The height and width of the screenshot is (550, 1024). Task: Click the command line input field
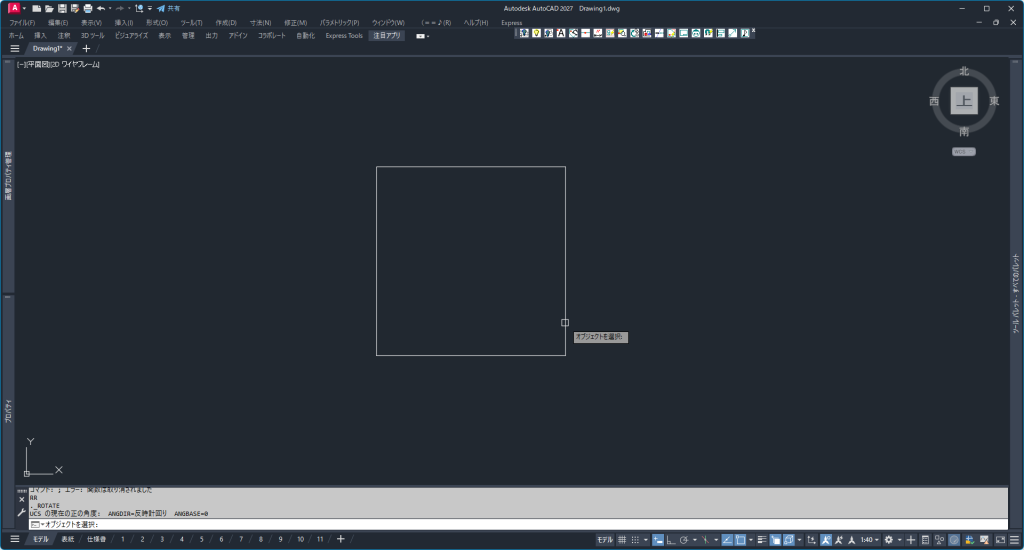click(x=500, y=524)
